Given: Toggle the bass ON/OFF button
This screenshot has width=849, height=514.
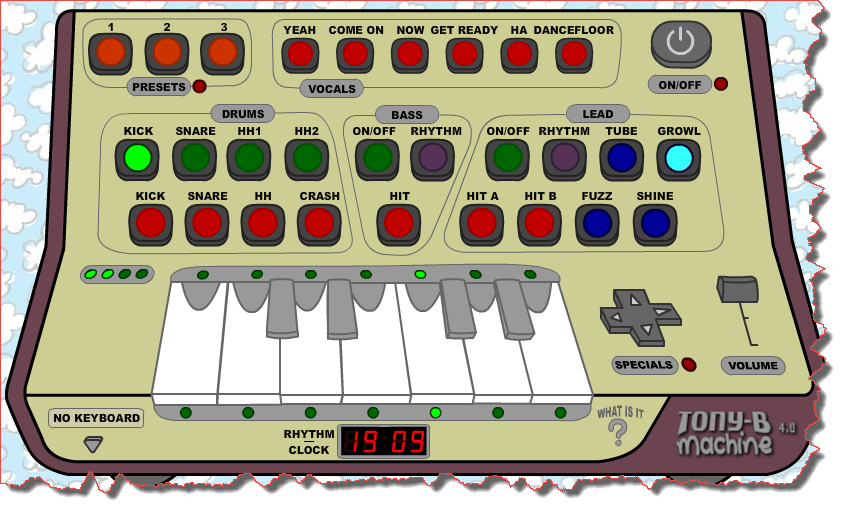Looking at the screenshot, I should tap(376, 157).
